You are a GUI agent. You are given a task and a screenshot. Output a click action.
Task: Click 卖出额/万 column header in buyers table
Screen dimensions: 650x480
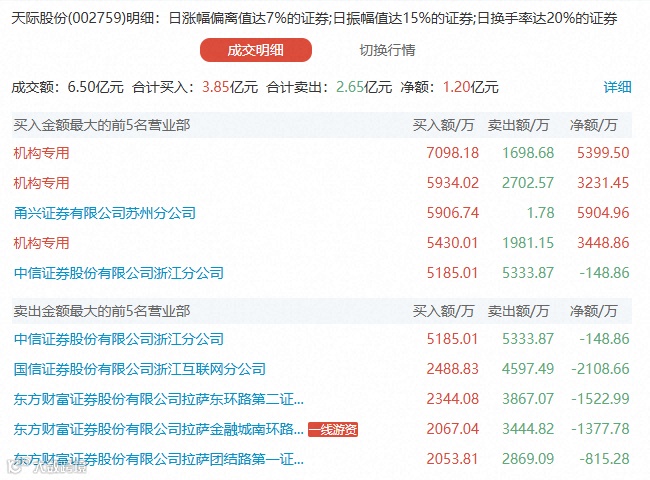point(518,125)
